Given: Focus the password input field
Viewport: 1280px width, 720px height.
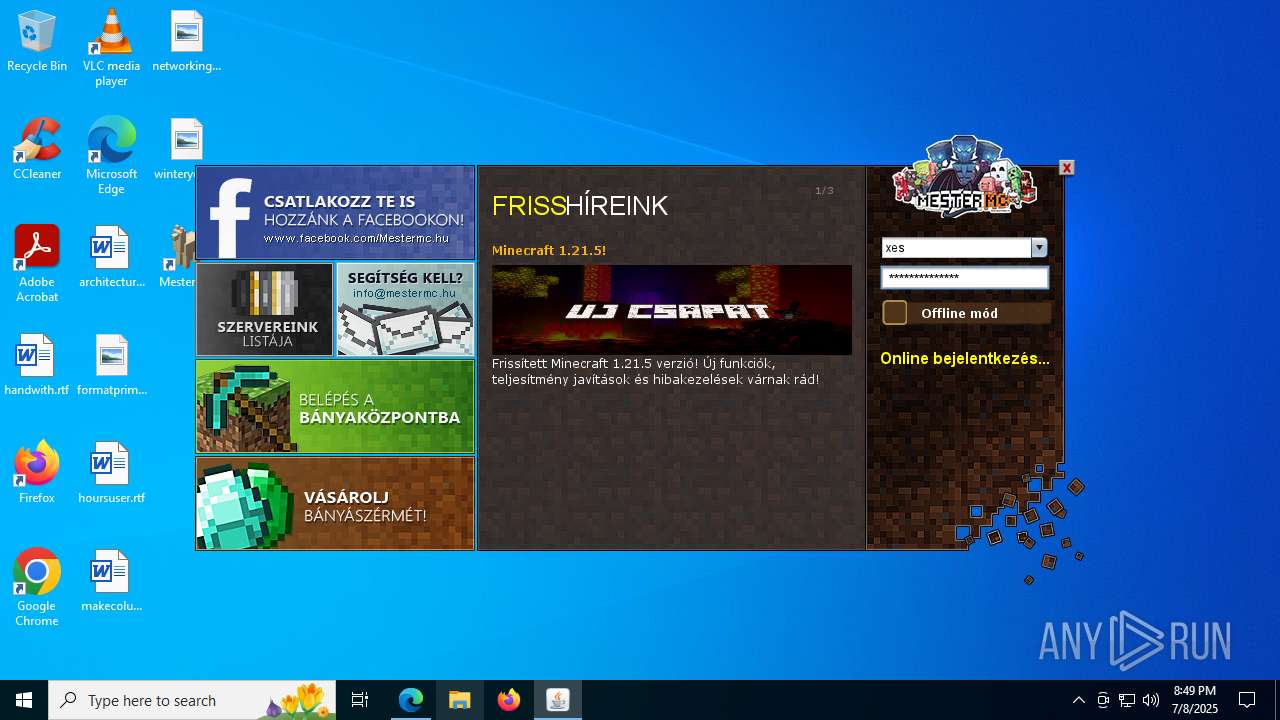Looking at the screenshot, I should pyautogui.click(x=965, y=277).
